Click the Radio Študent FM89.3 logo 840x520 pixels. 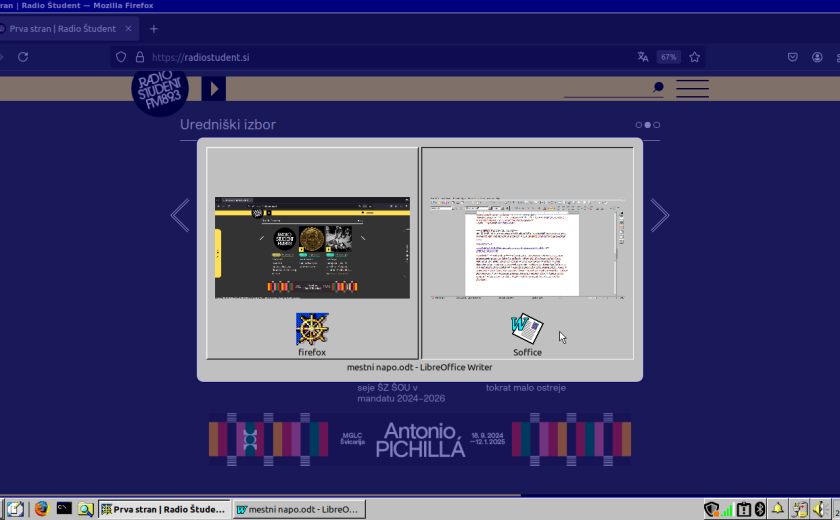[x=160, y=88]
